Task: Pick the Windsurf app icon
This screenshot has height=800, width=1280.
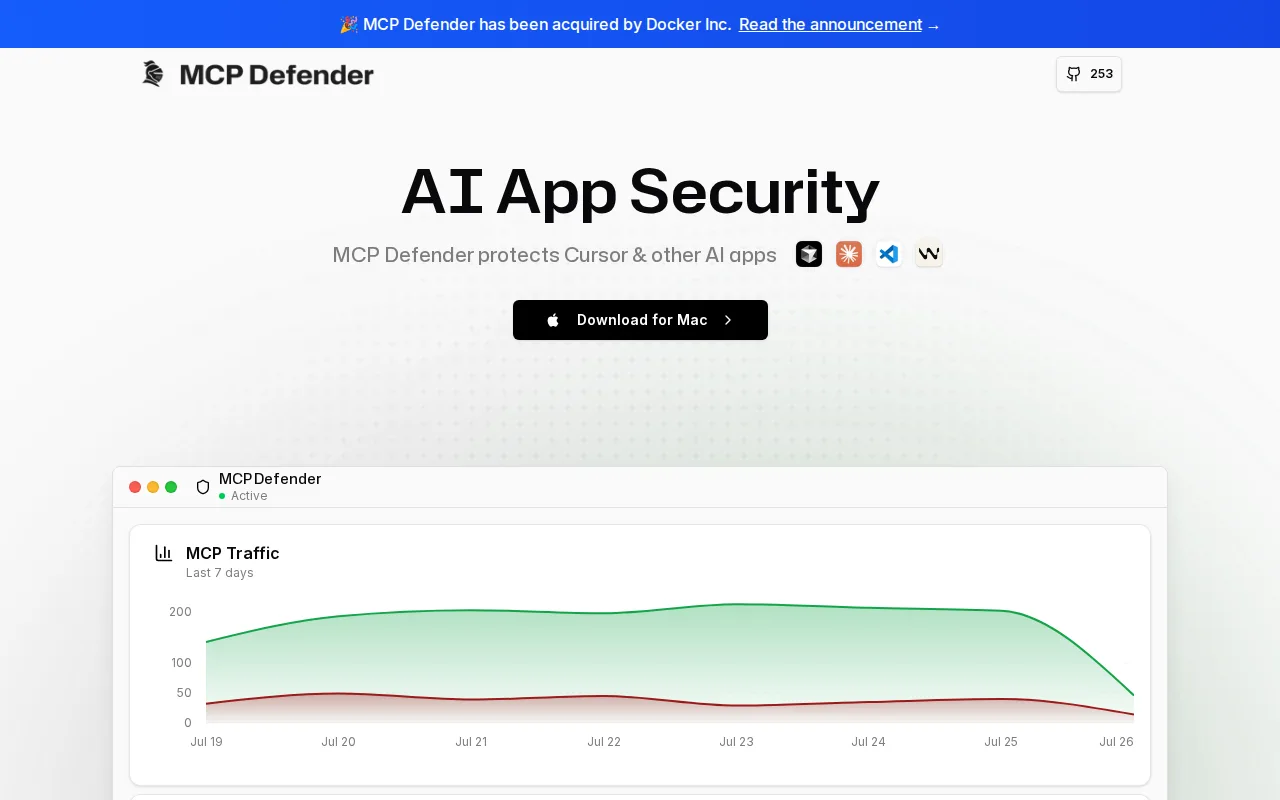Action: [x=929, y=254]
